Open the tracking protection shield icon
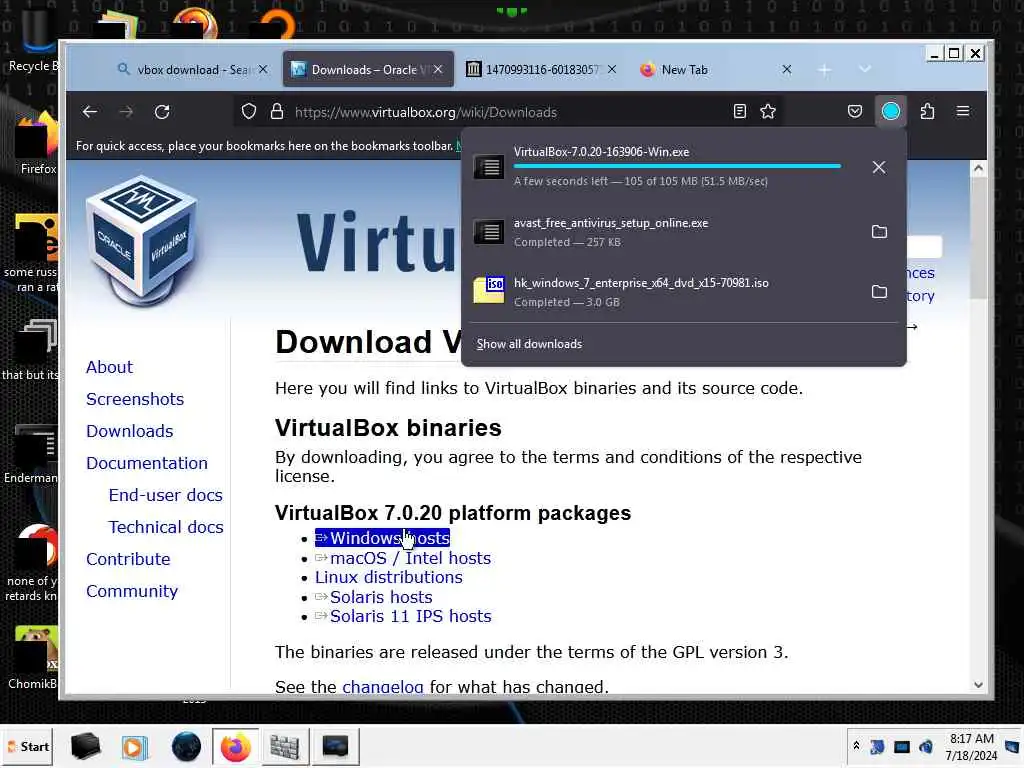This screenshot has height=768, width=1024. 249,112
